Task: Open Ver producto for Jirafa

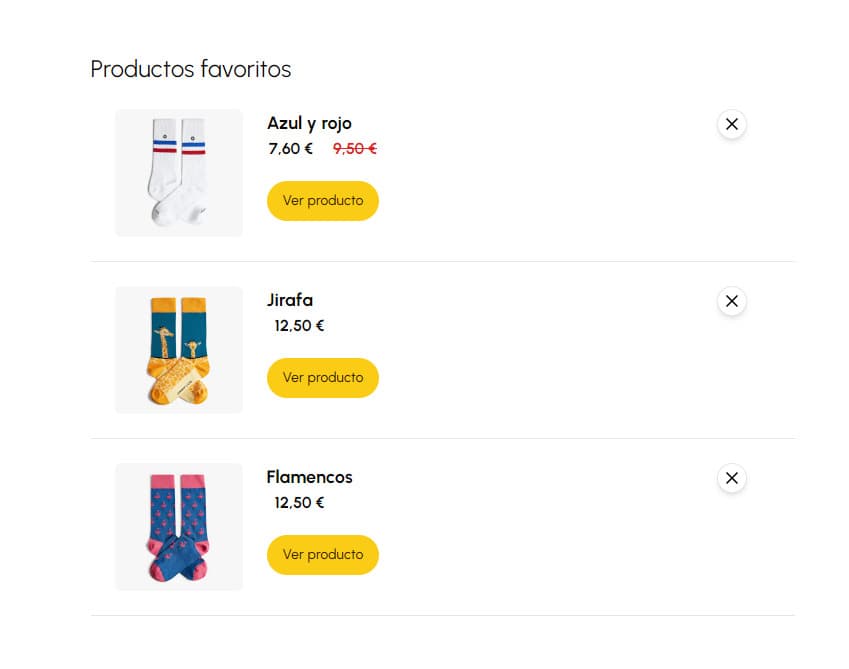Action: [322, 378]
